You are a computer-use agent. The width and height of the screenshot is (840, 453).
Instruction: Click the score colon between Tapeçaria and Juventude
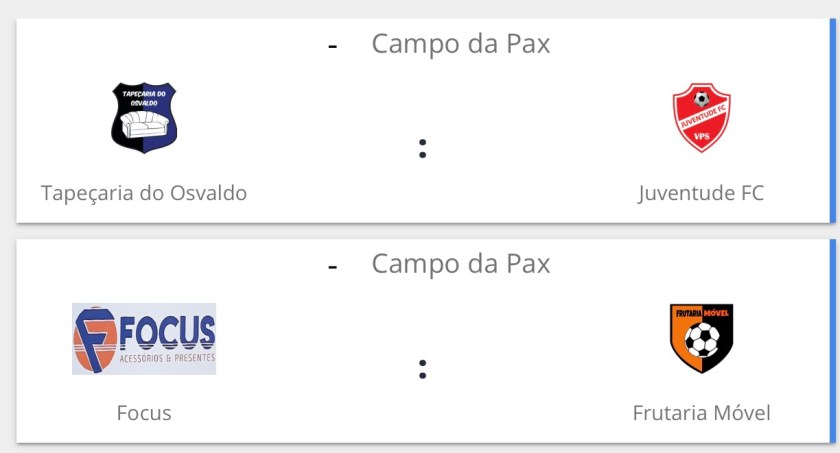click(423, 148)
